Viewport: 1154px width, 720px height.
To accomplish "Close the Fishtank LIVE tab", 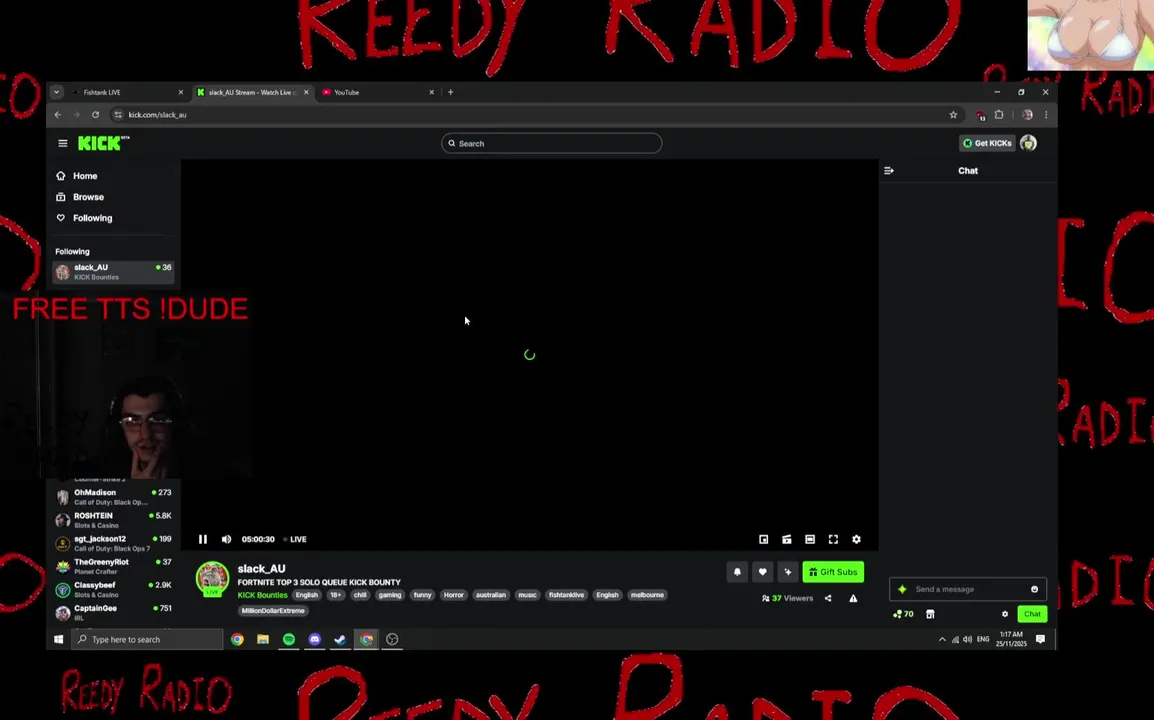I will tap(180, 92).
